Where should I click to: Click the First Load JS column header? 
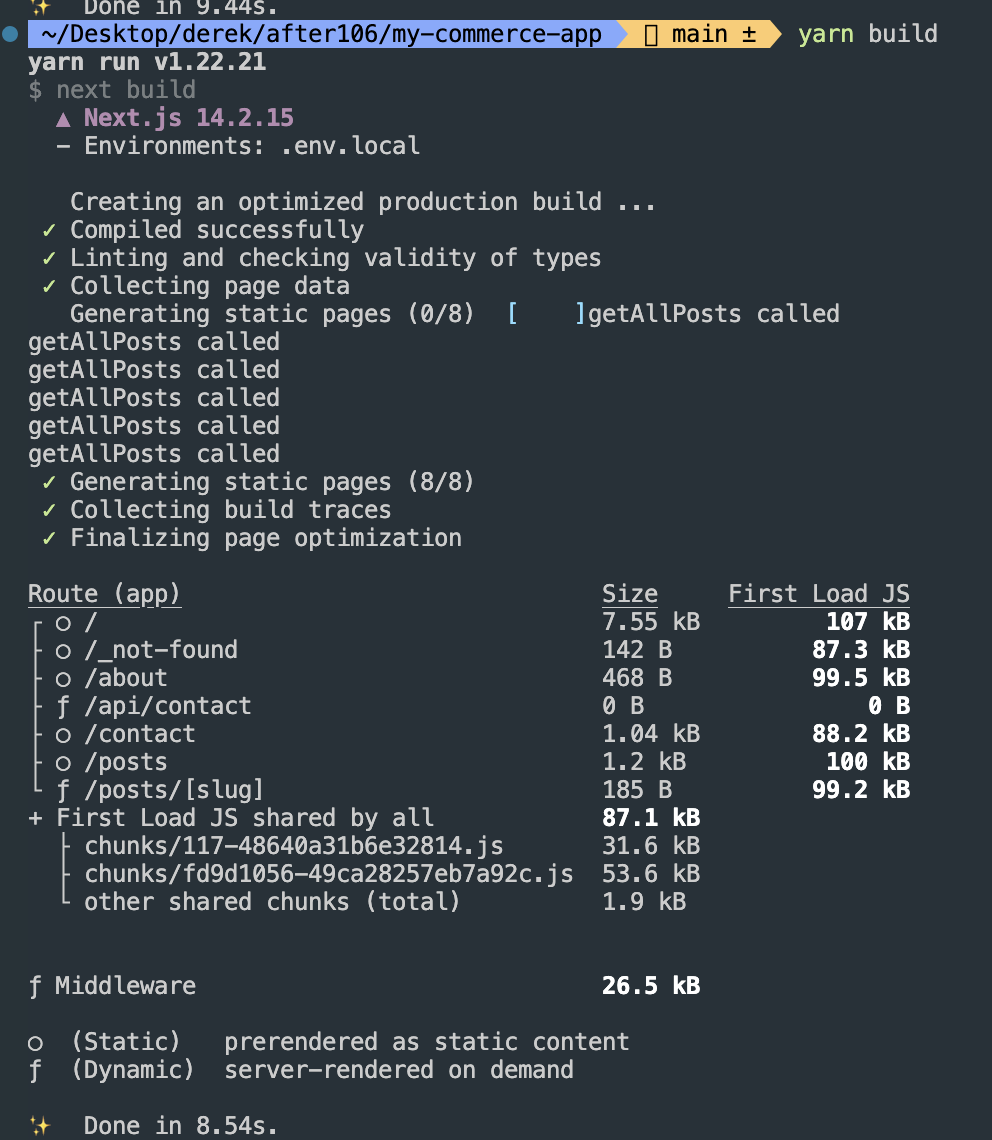pyautogui.click(x=819, y=594)
